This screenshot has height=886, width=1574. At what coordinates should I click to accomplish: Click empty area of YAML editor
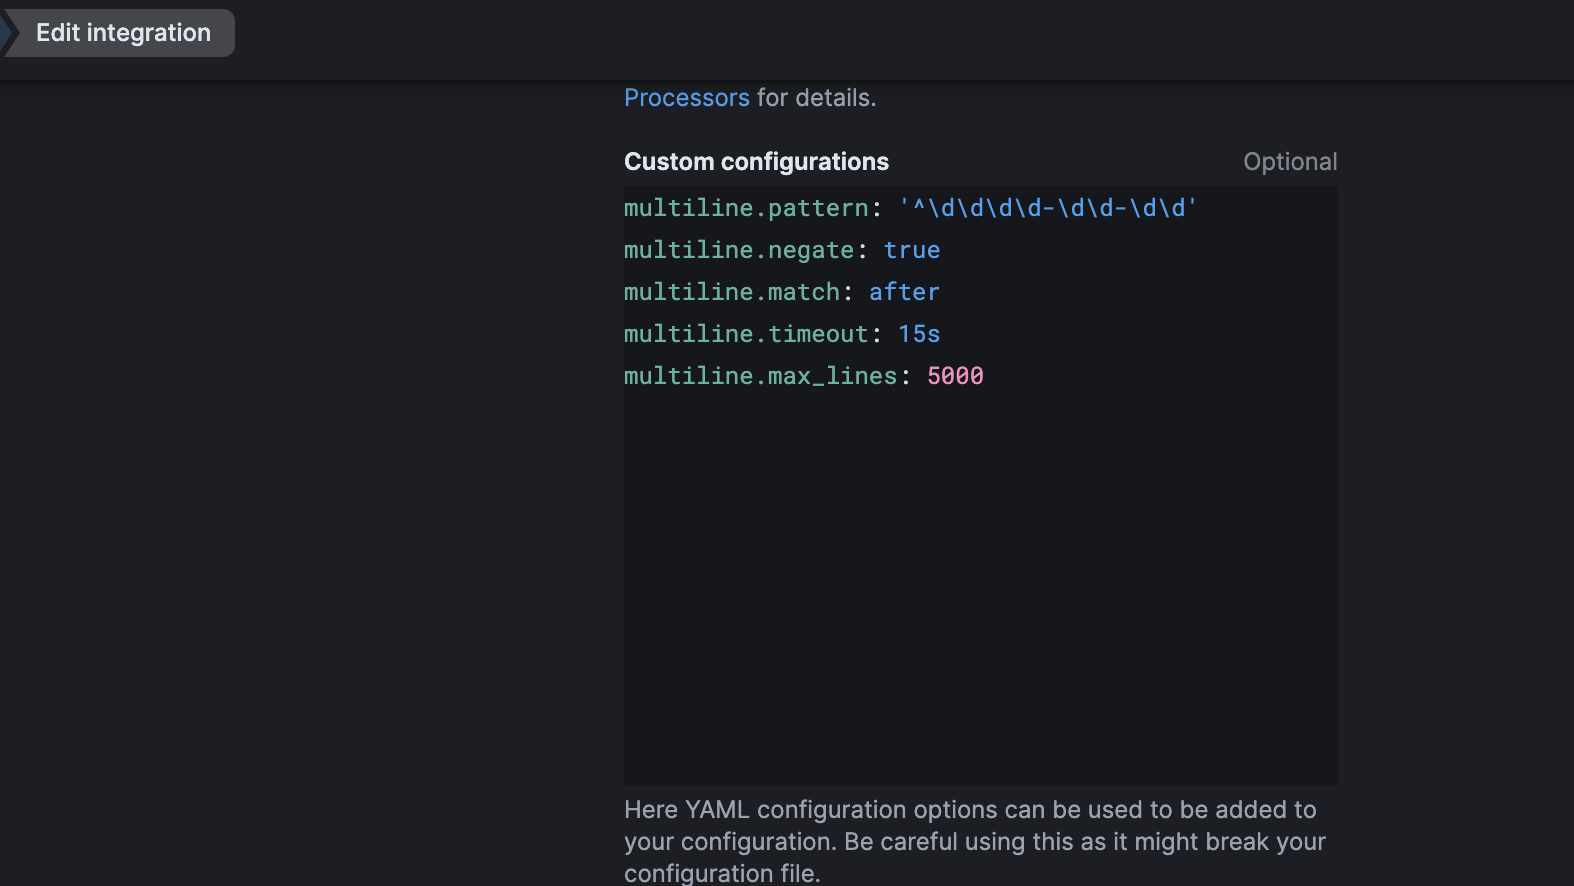[980, 580]
